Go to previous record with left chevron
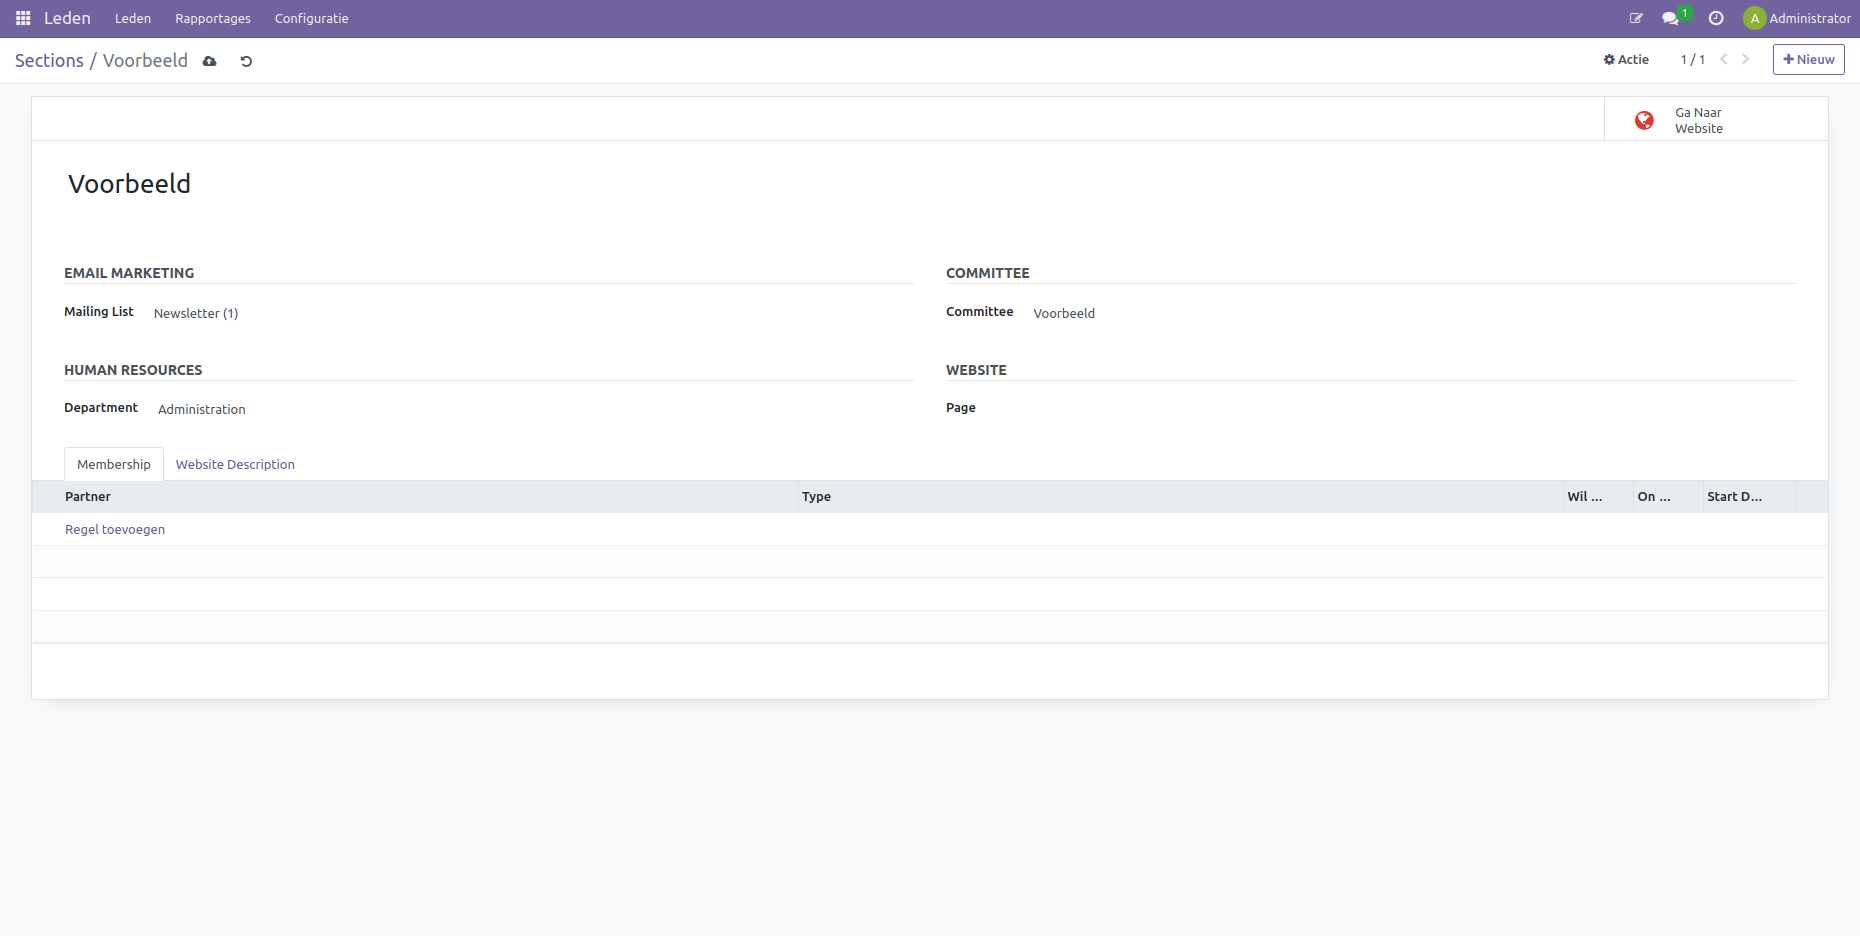This screenshot has width=1860, height=936. click(1724, 59)
